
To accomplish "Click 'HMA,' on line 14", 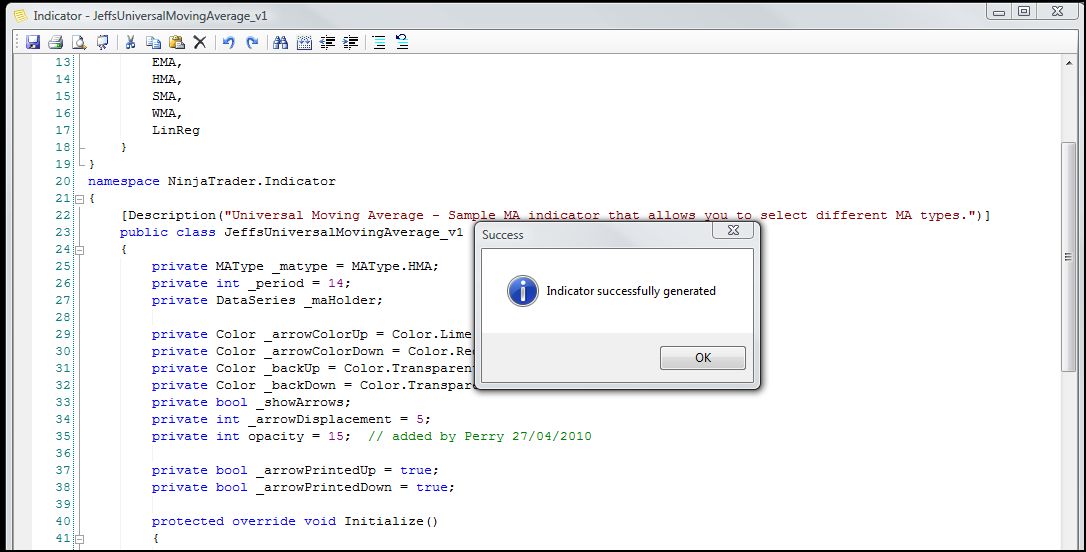I will (167, 79).
